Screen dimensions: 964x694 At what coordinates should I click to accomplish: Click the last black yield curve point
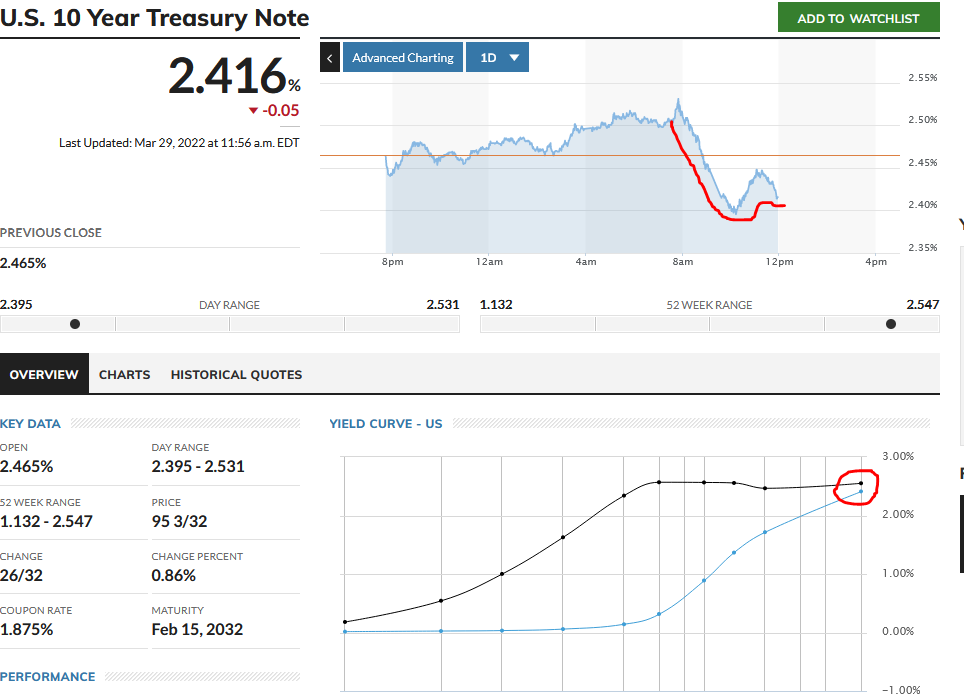(861, 483)
